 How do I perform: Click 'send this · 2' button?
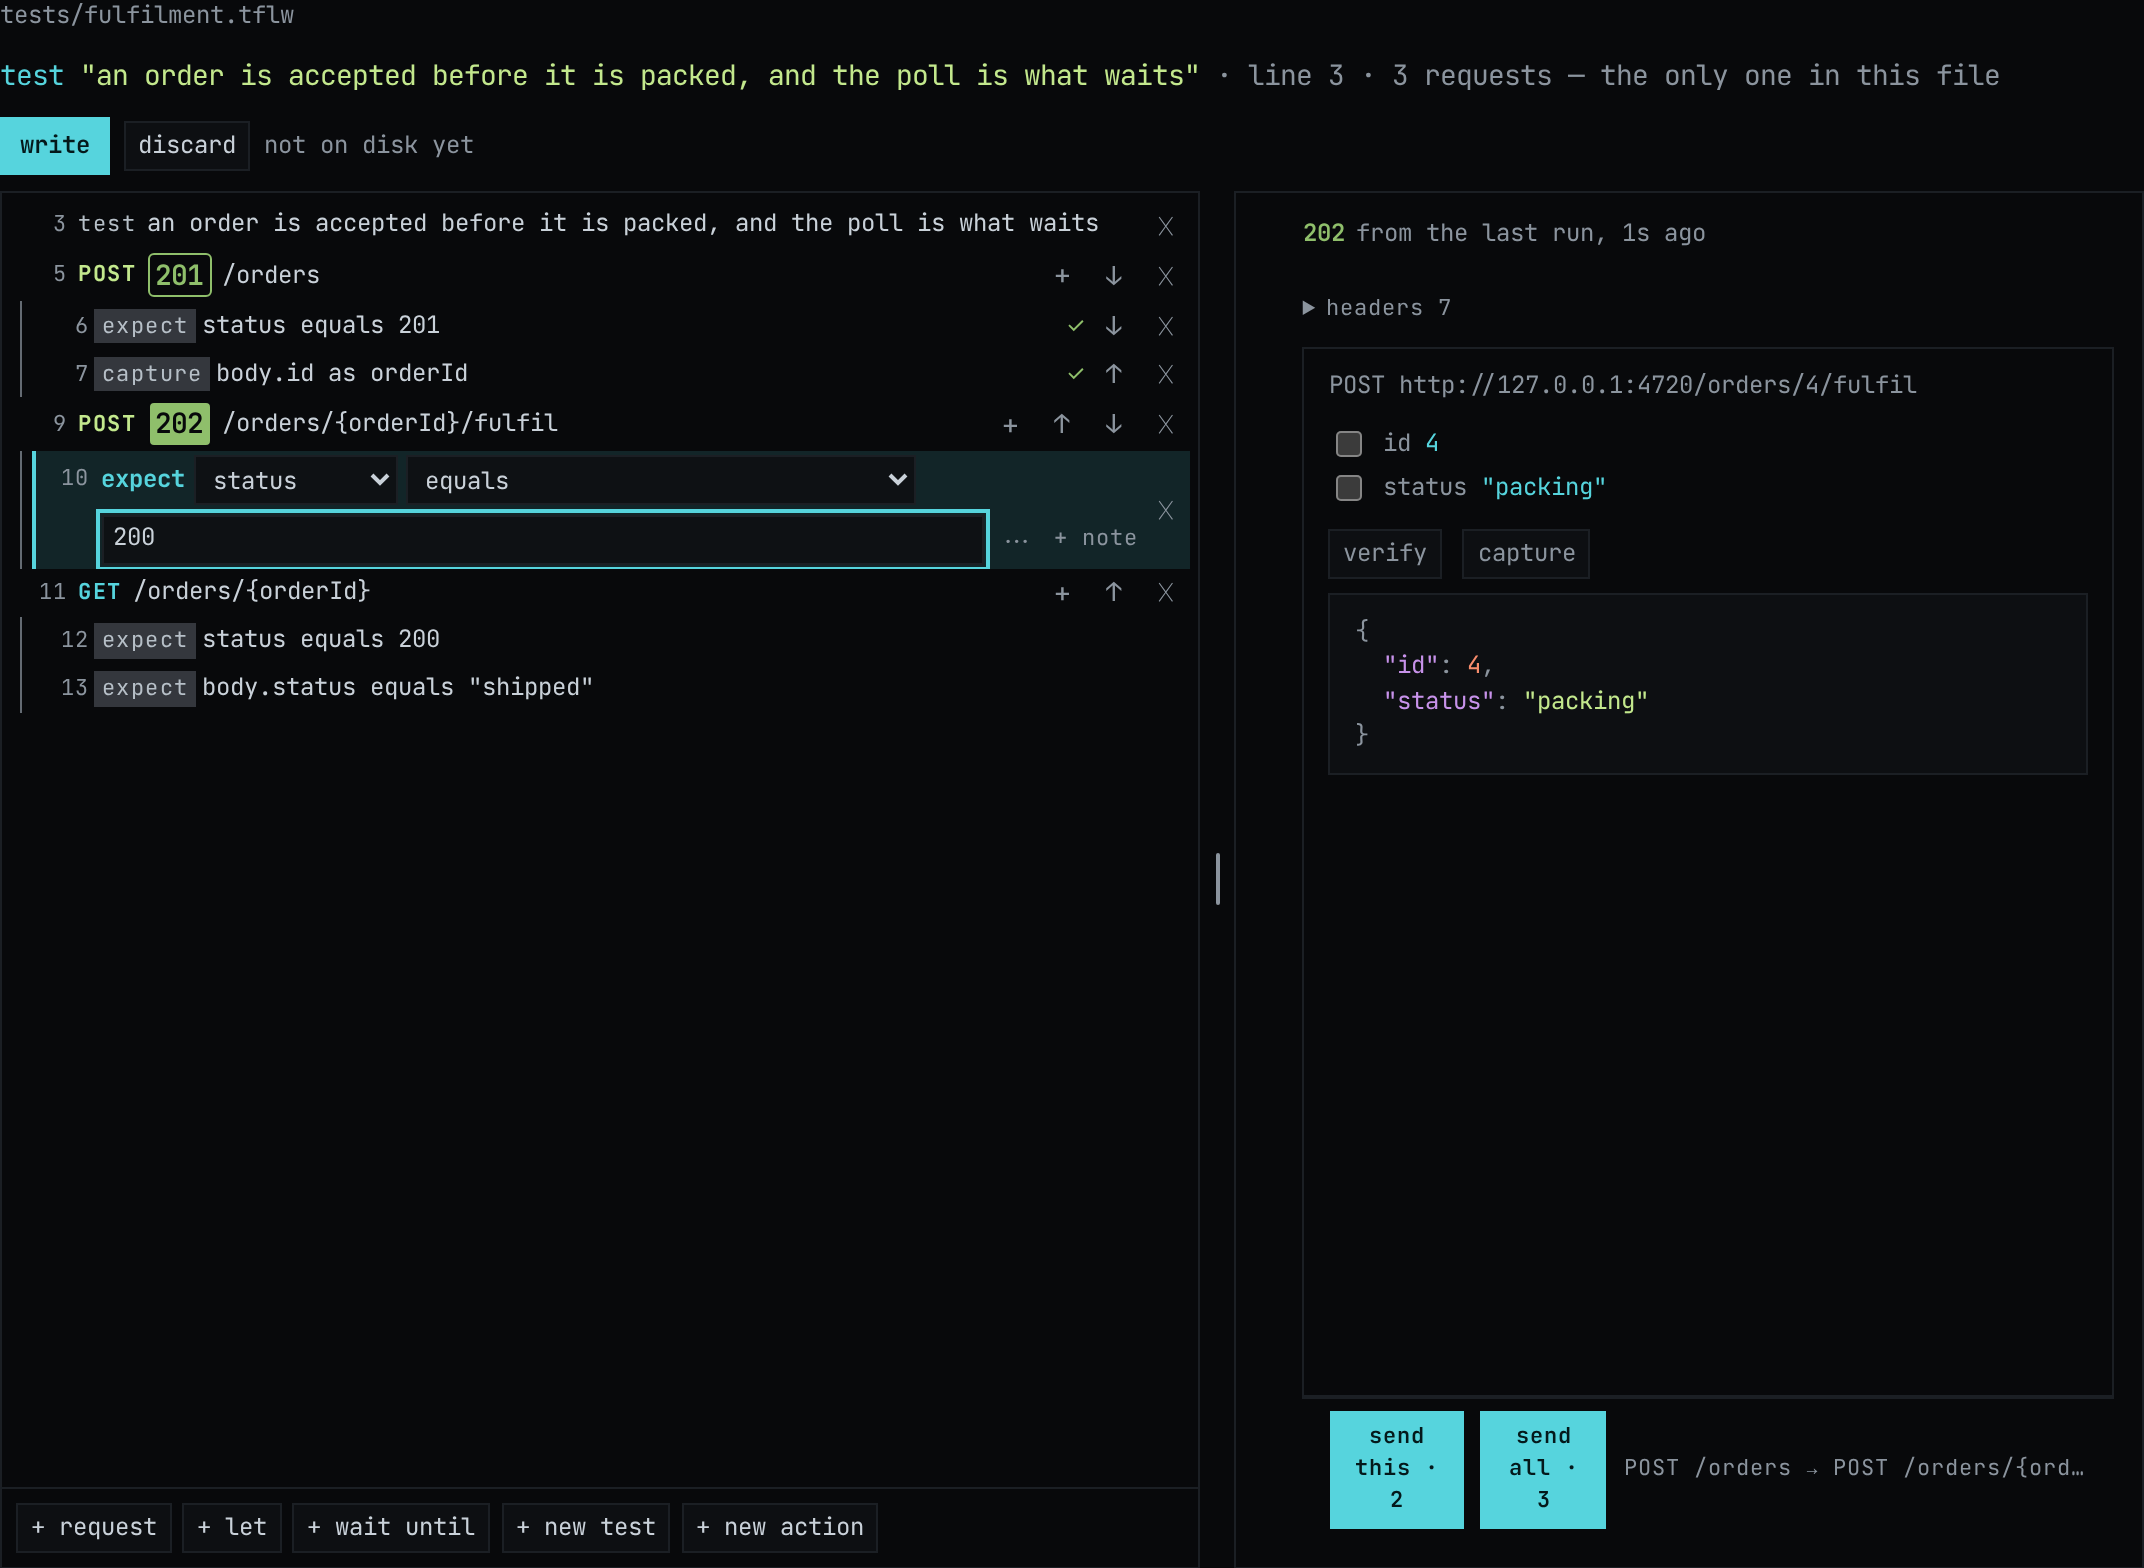tap(1396, 1469)
